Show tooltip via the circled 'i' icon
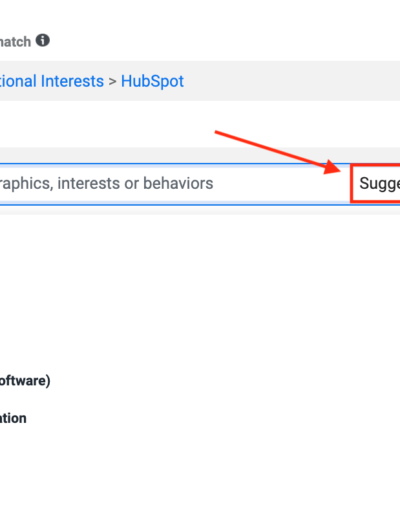 (x=43, y=40)
